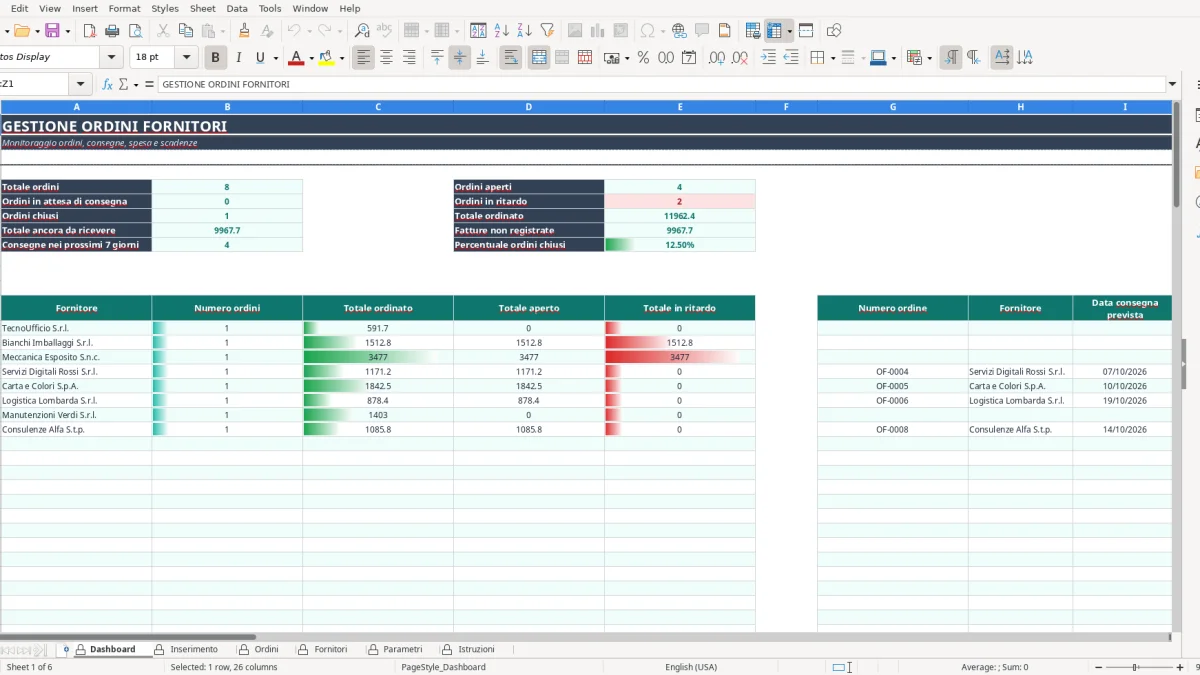
Task: Expand the formula bar arrow
Action: [1172, 84]
